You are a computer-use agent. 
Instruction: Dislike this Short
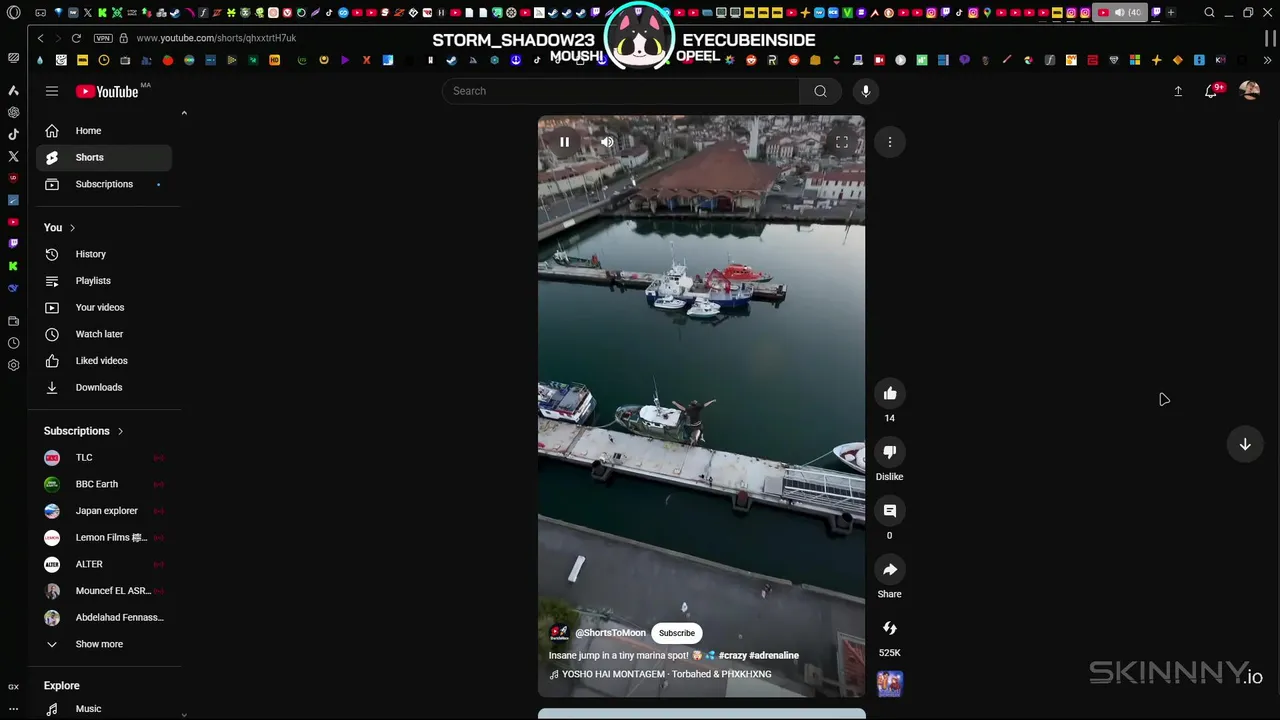(x=889, y=452)
